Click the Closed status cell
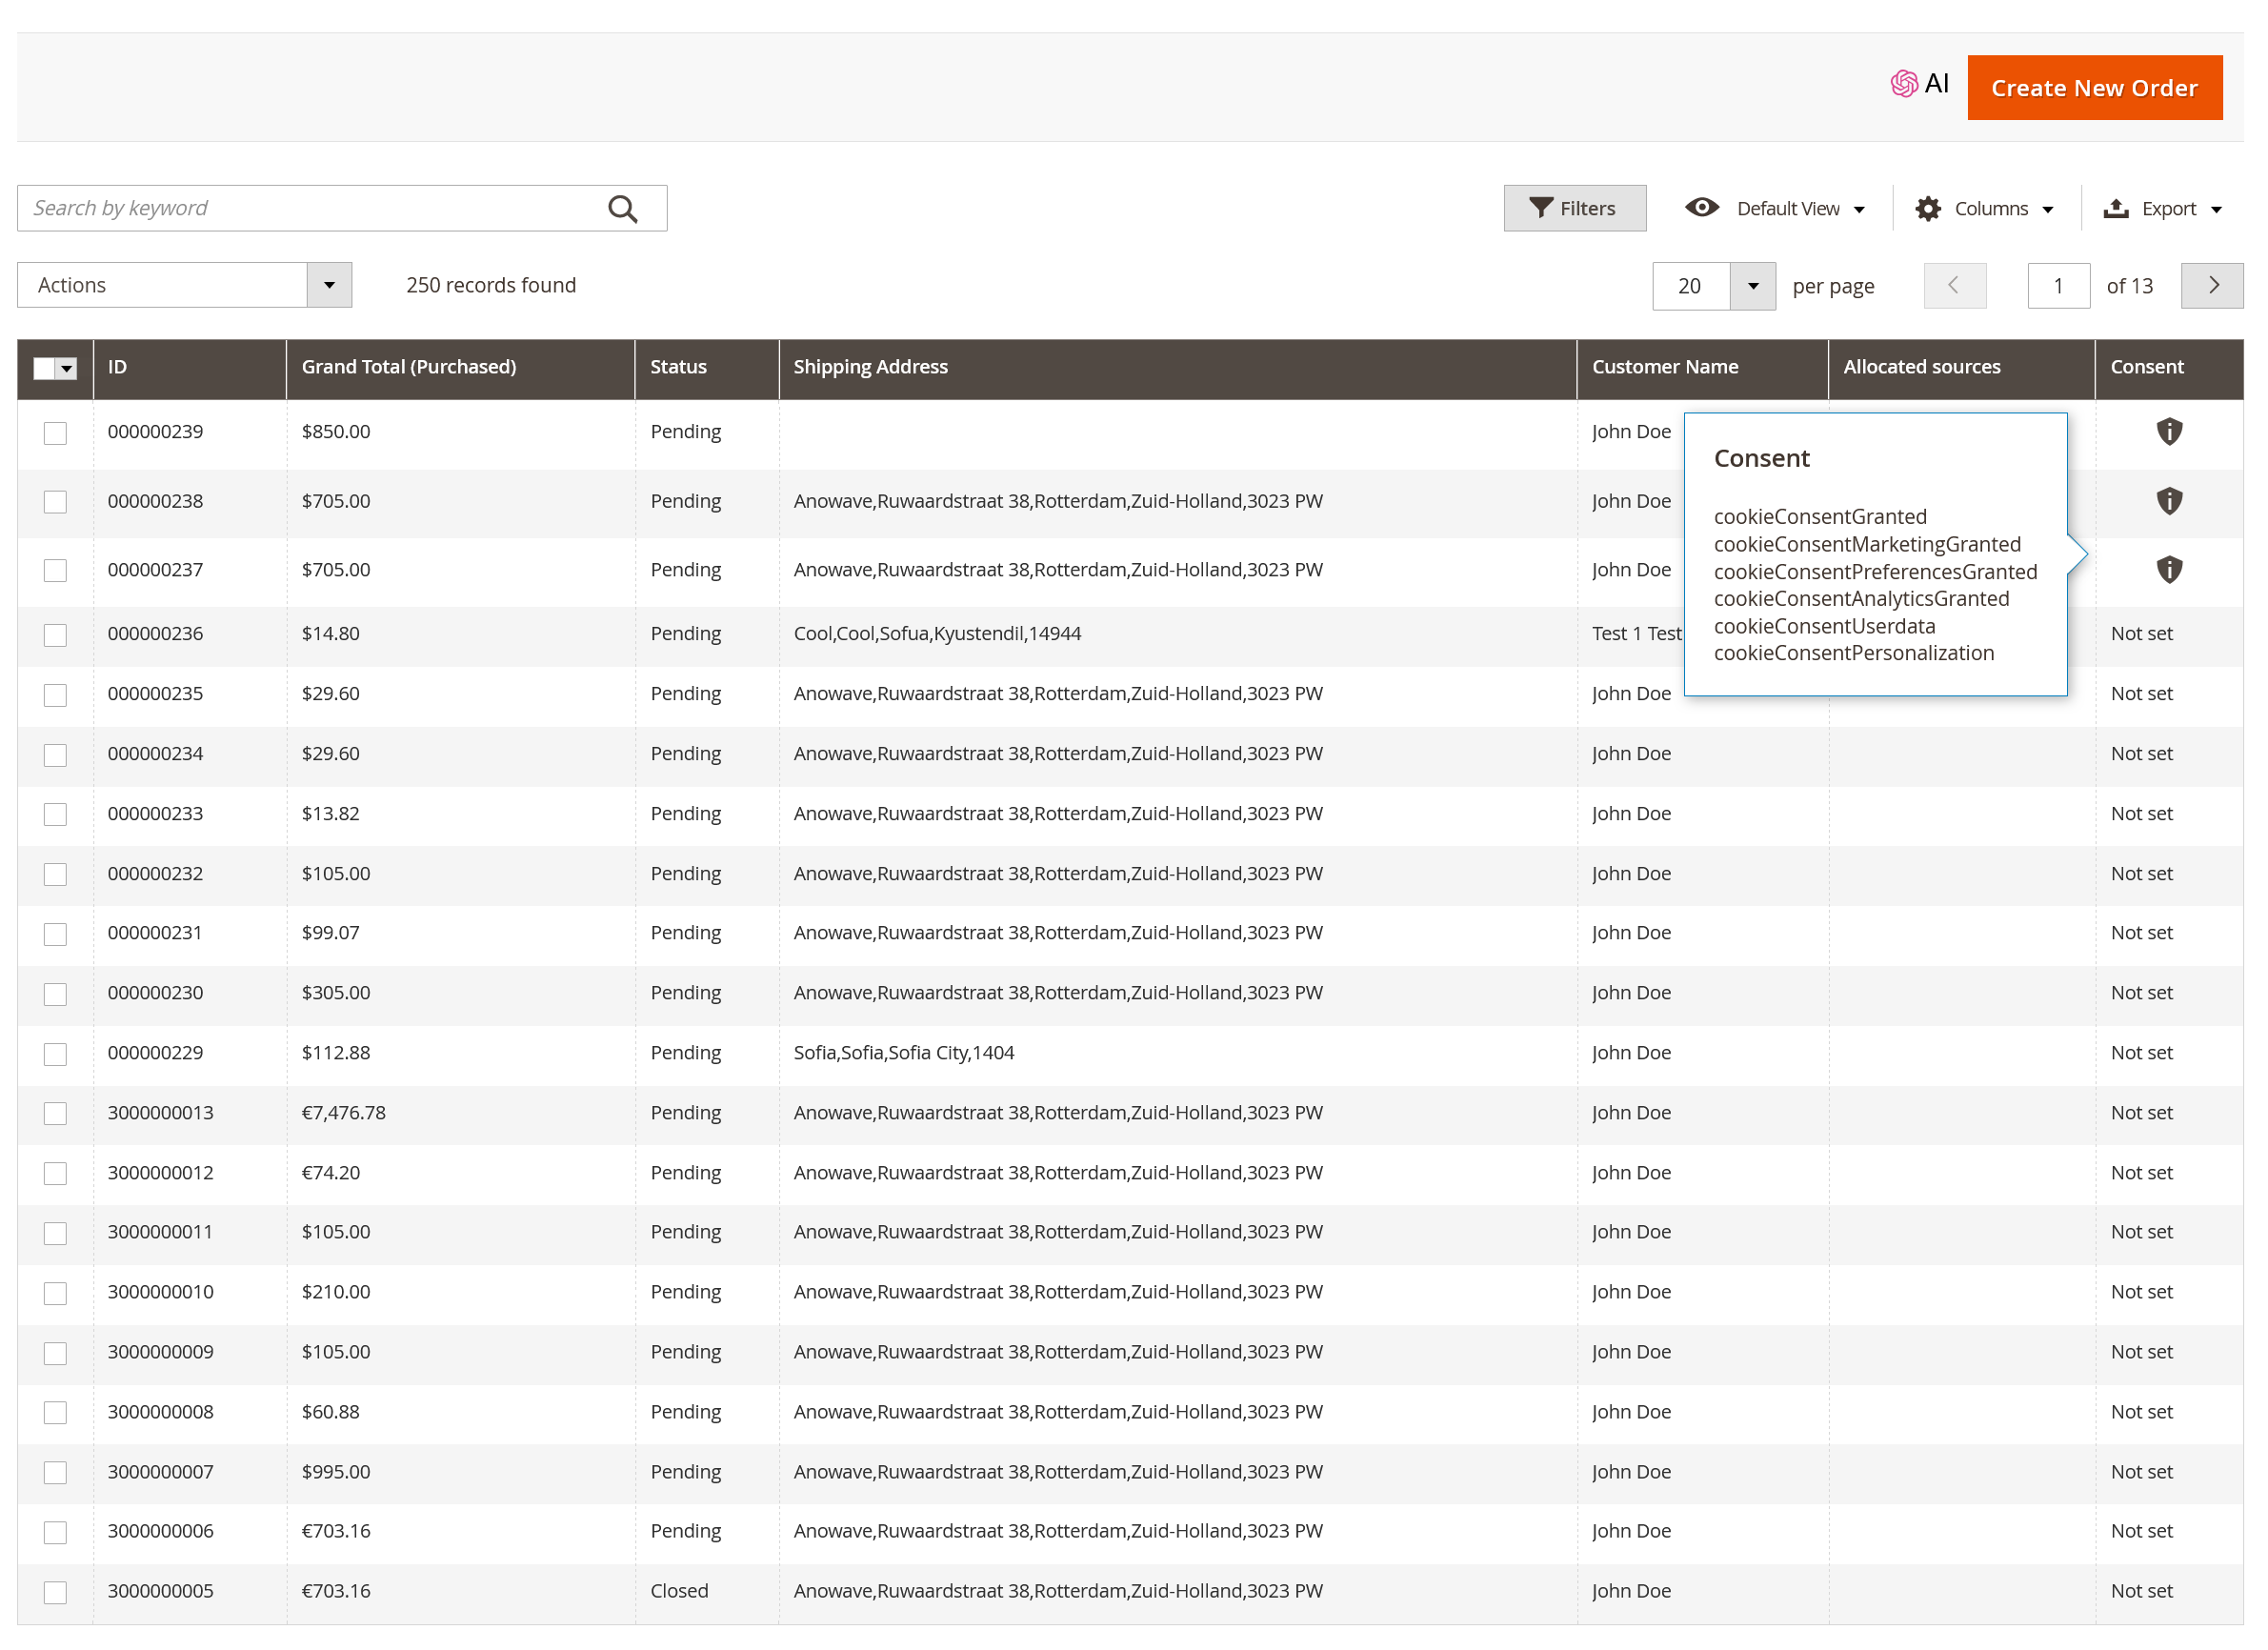Screen dimensions: 2268x1650 tap(679, 1591)
